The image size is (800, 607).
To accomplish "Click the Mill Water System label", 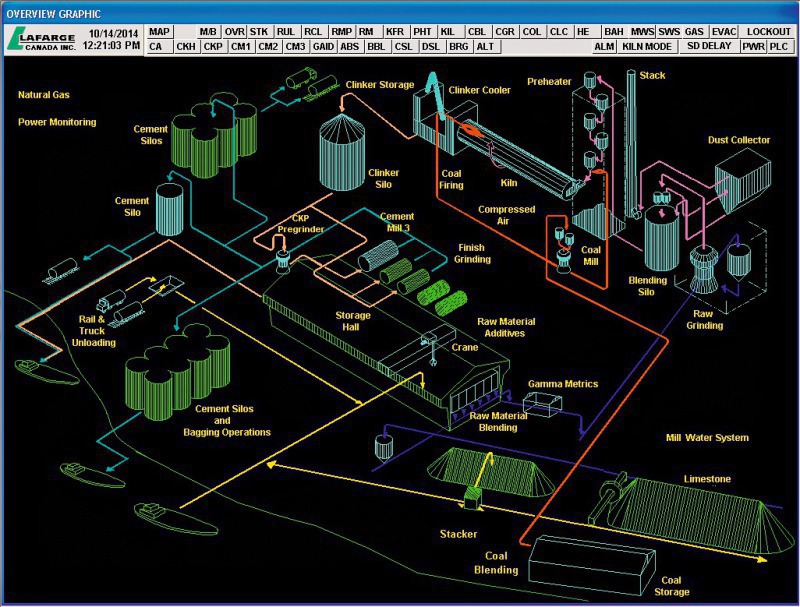I will [706, 438].
